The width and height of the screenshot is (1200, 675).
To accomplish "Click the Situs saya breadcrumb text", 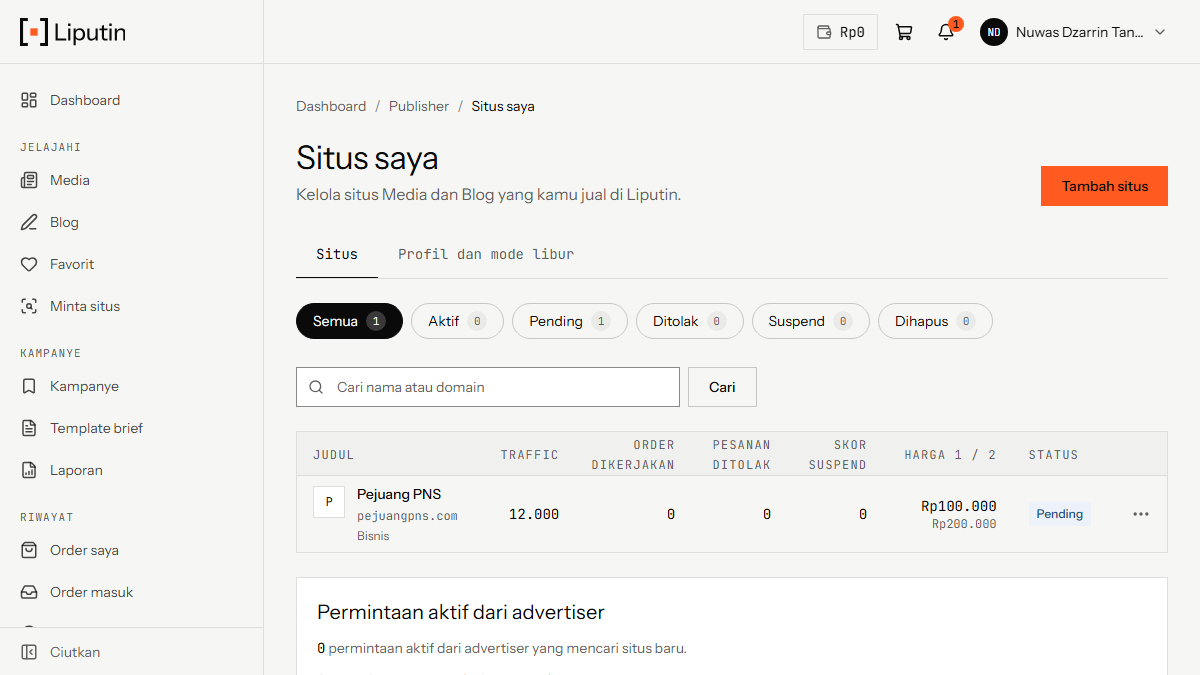I will (503, 106).
